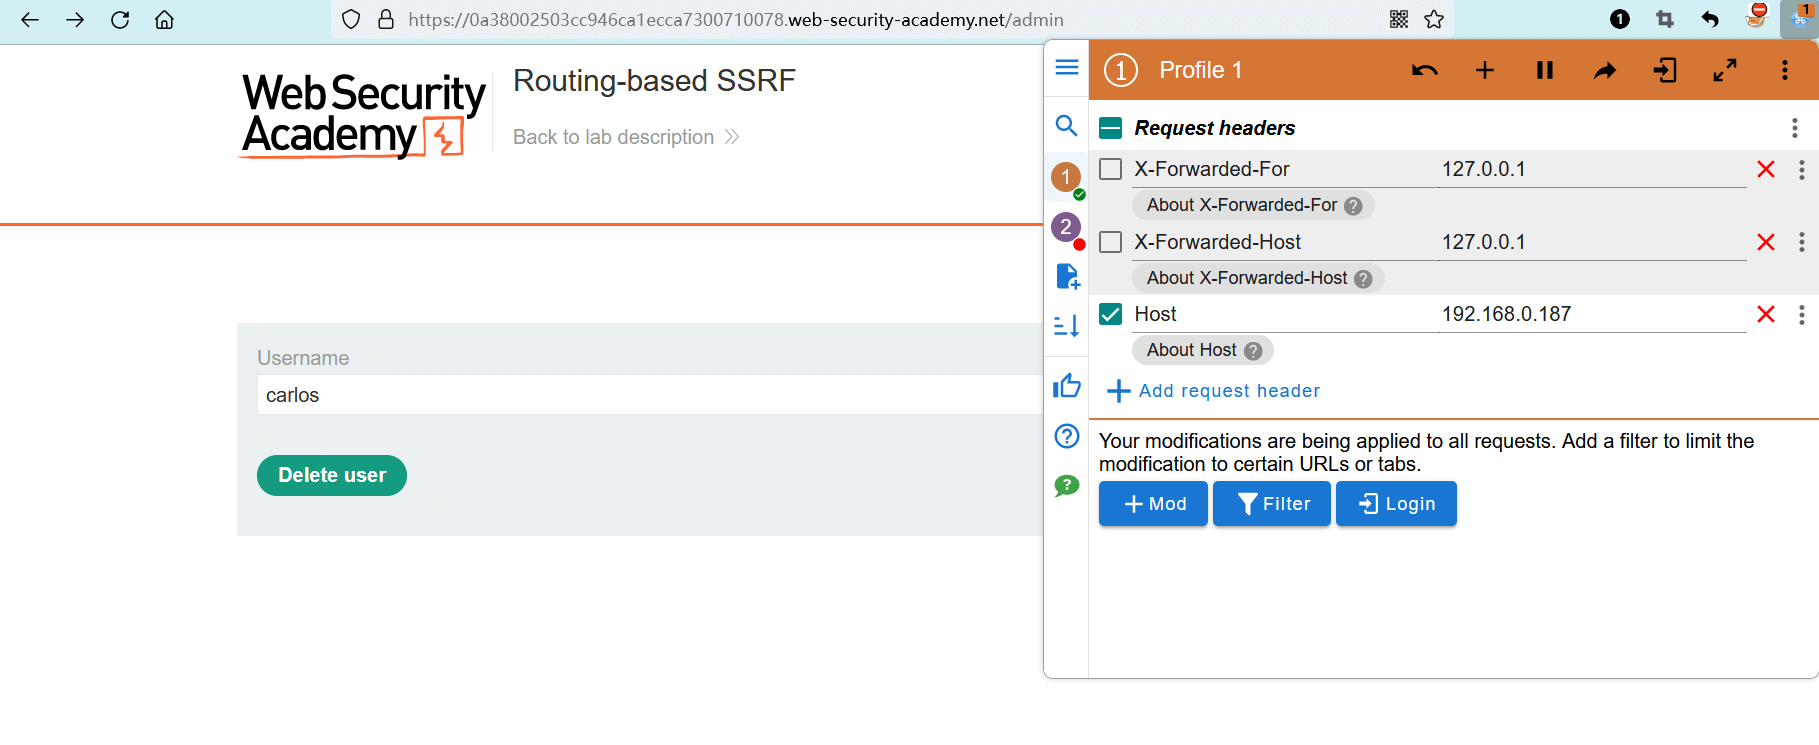Open the Host row options menu

(1801, 314)
